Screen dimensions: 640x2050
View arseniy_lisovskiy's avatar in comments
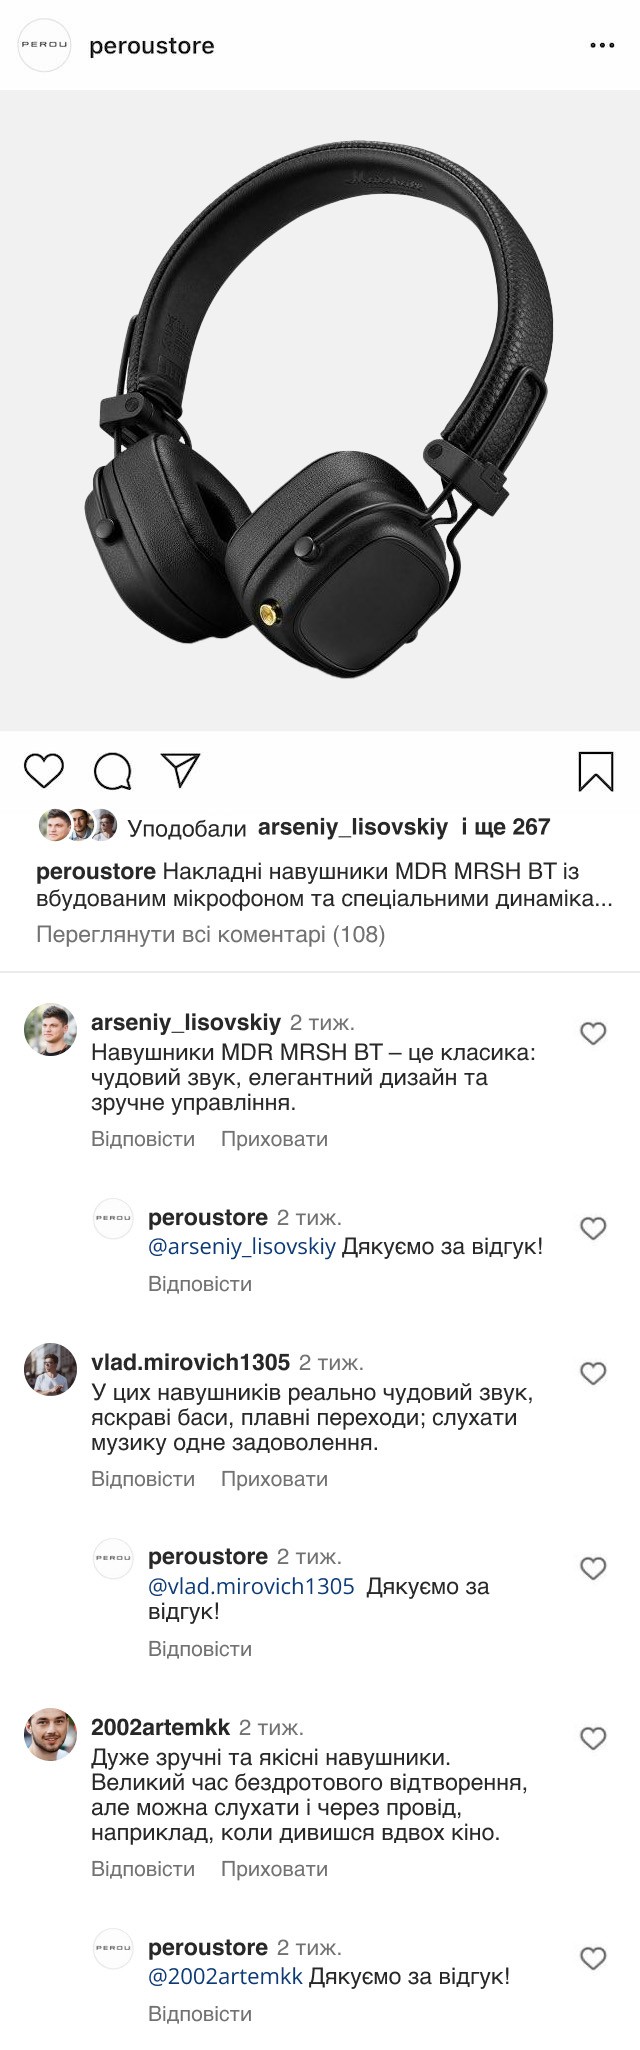coord(50,1030)
